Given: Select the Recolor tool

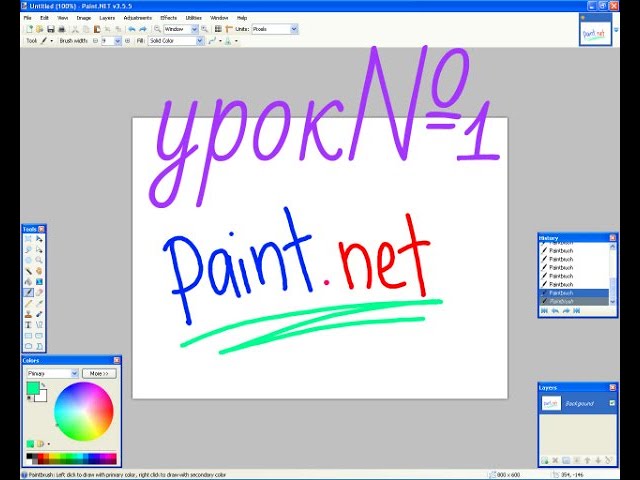Looking at the screenshot, I should tap(39, 314).
